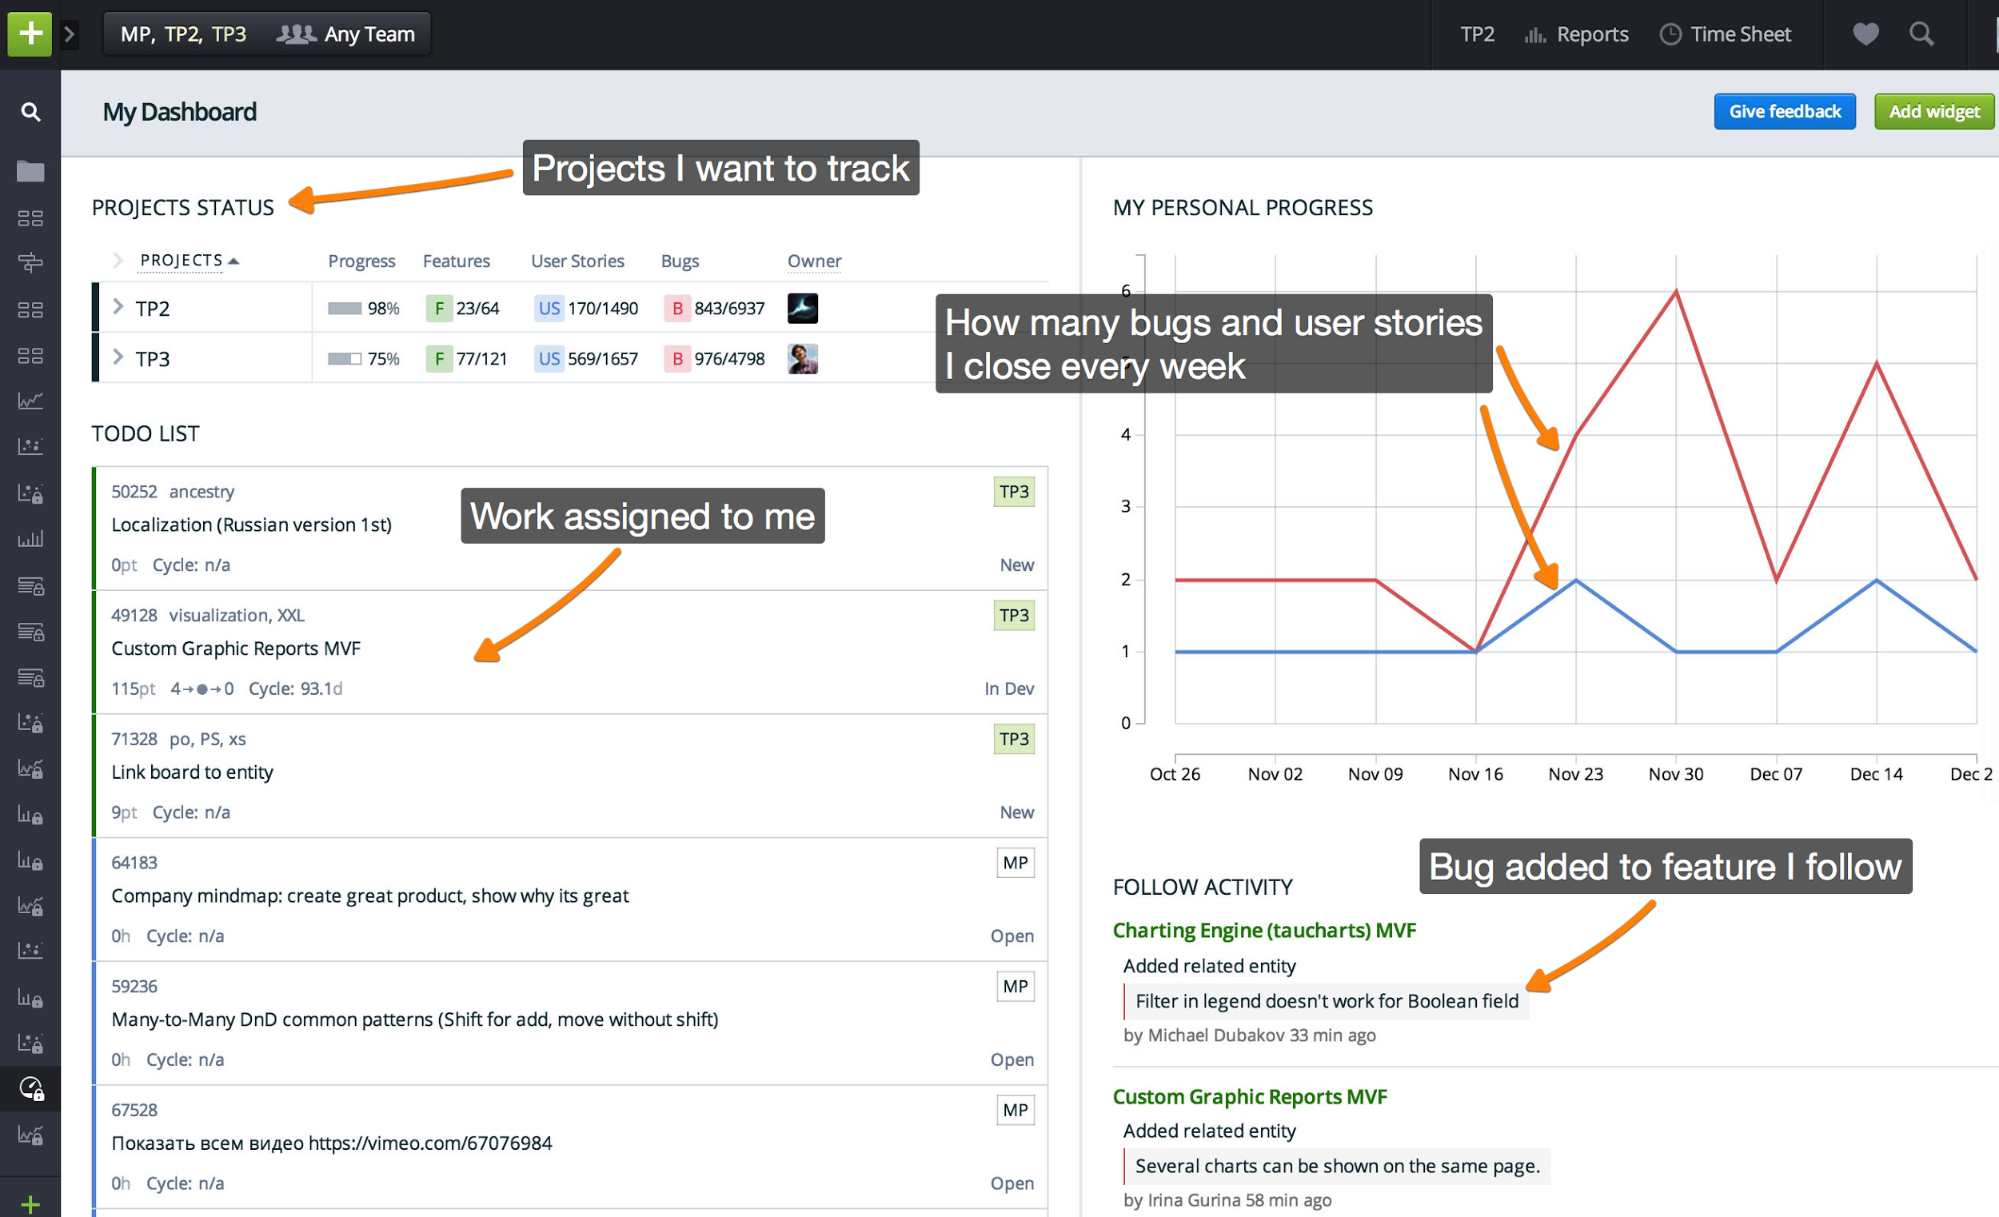Click the Give feedback button
Image resolution: width=1999 pixels, height=1217 pixels.
click(1784, 111)
